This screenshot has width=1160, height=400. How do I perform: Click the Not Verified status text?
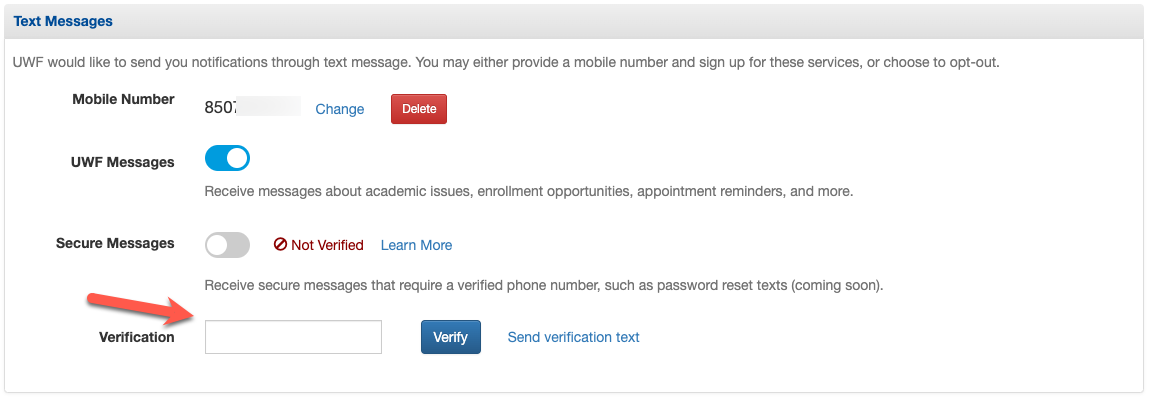click(x=327, y=245)
